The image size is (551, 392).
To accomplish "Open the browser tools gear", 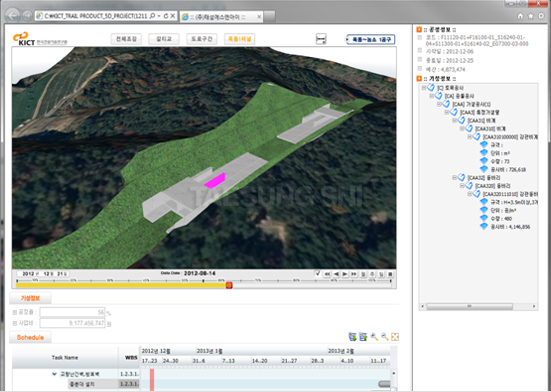I will pyautogui.click(x=542, y=16).
